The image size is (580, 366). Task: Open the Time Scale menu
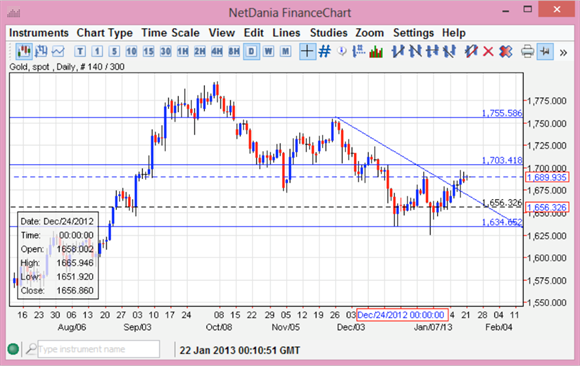[171, 33]
